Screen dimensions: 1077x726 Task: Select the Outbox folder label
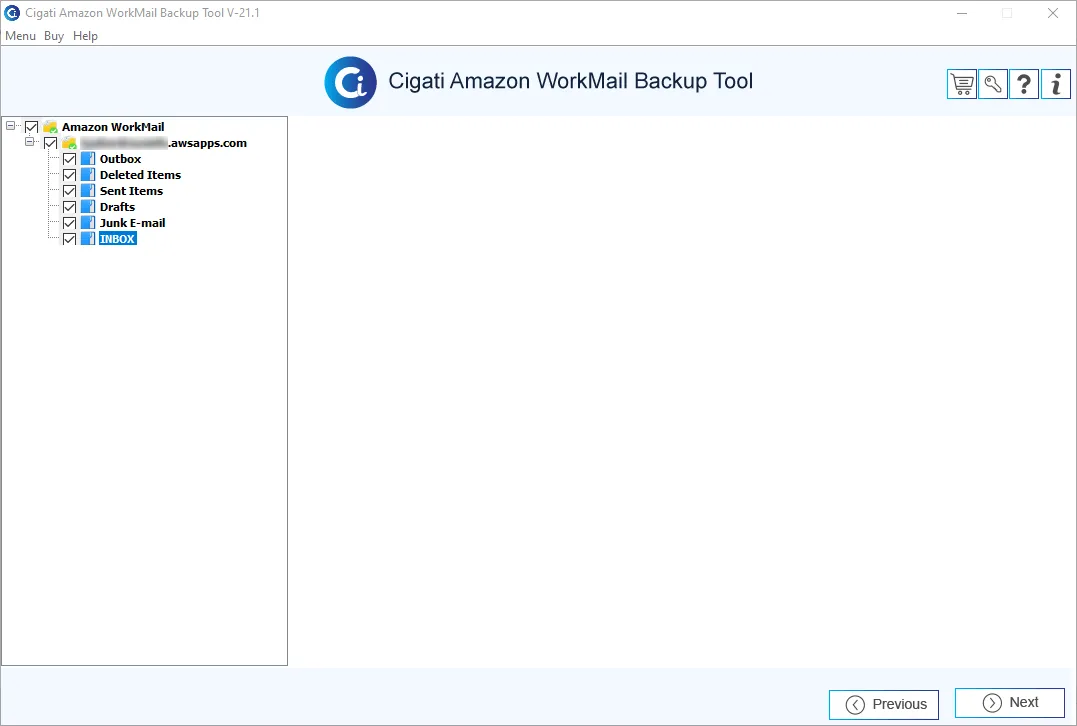pos(120,159)
